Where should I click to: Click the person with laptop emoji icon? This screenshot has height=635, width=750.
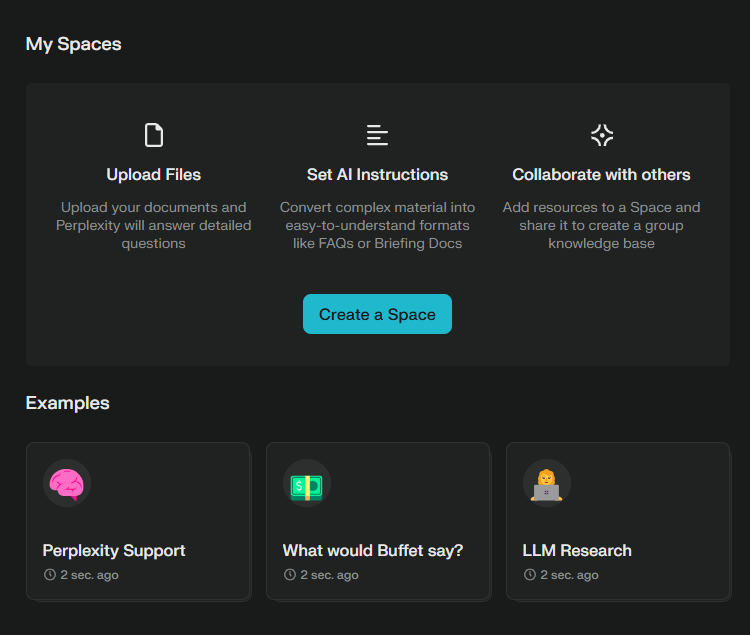coord(546,484)
